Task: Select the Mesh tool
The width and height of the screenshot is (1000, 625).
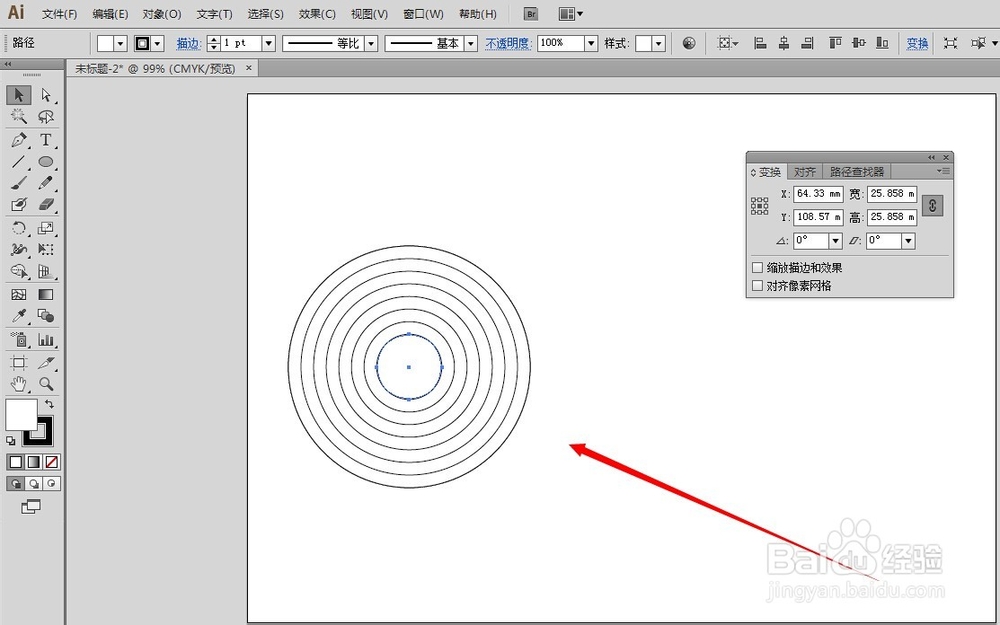Action: [x=18, y=294]
